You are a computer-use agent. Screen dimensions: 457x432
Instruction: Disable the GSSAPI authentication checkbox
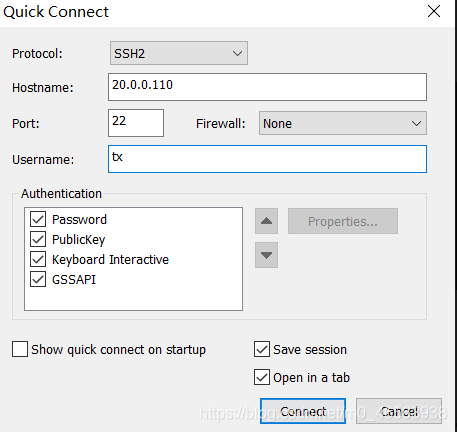pos(38,279)
